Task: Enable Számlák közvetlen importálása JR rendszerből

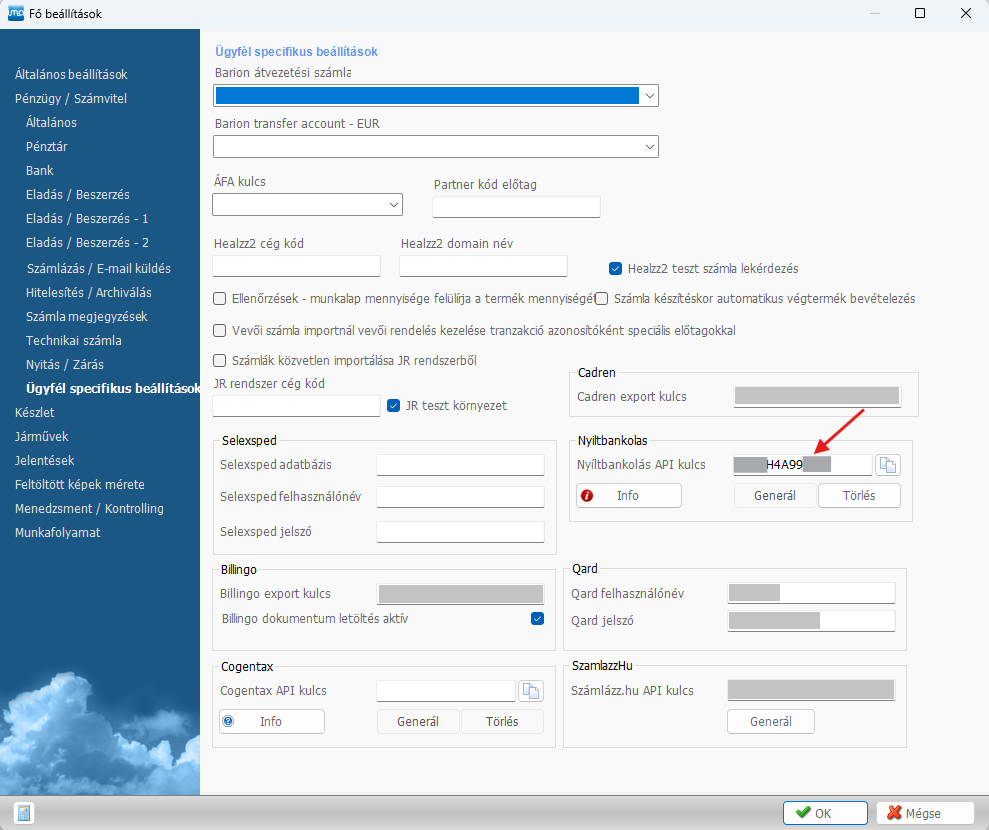Action: [220, 360]
